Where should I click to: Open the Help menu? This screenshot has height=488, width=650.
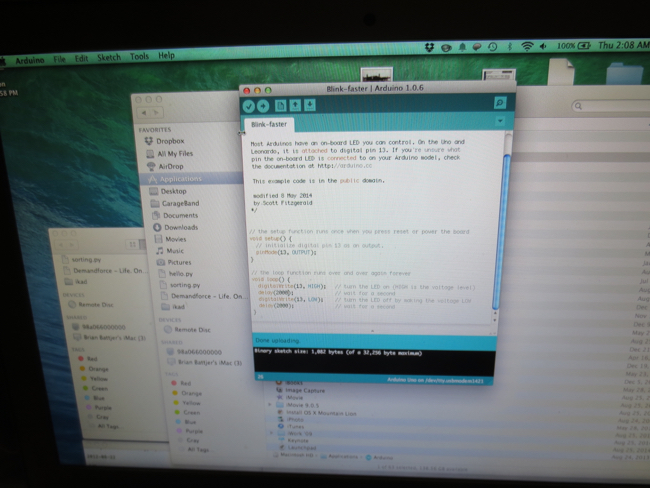(166, 56)
